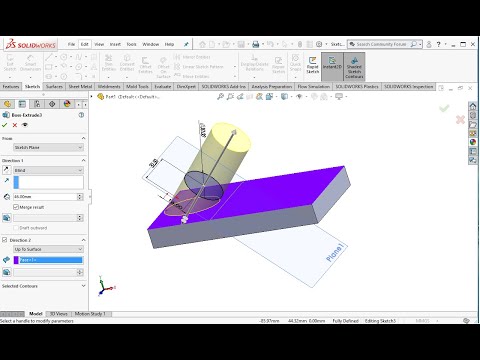
Task: Pin the menu bar with the pushpin icon
Action: click(x=186, y=44)
